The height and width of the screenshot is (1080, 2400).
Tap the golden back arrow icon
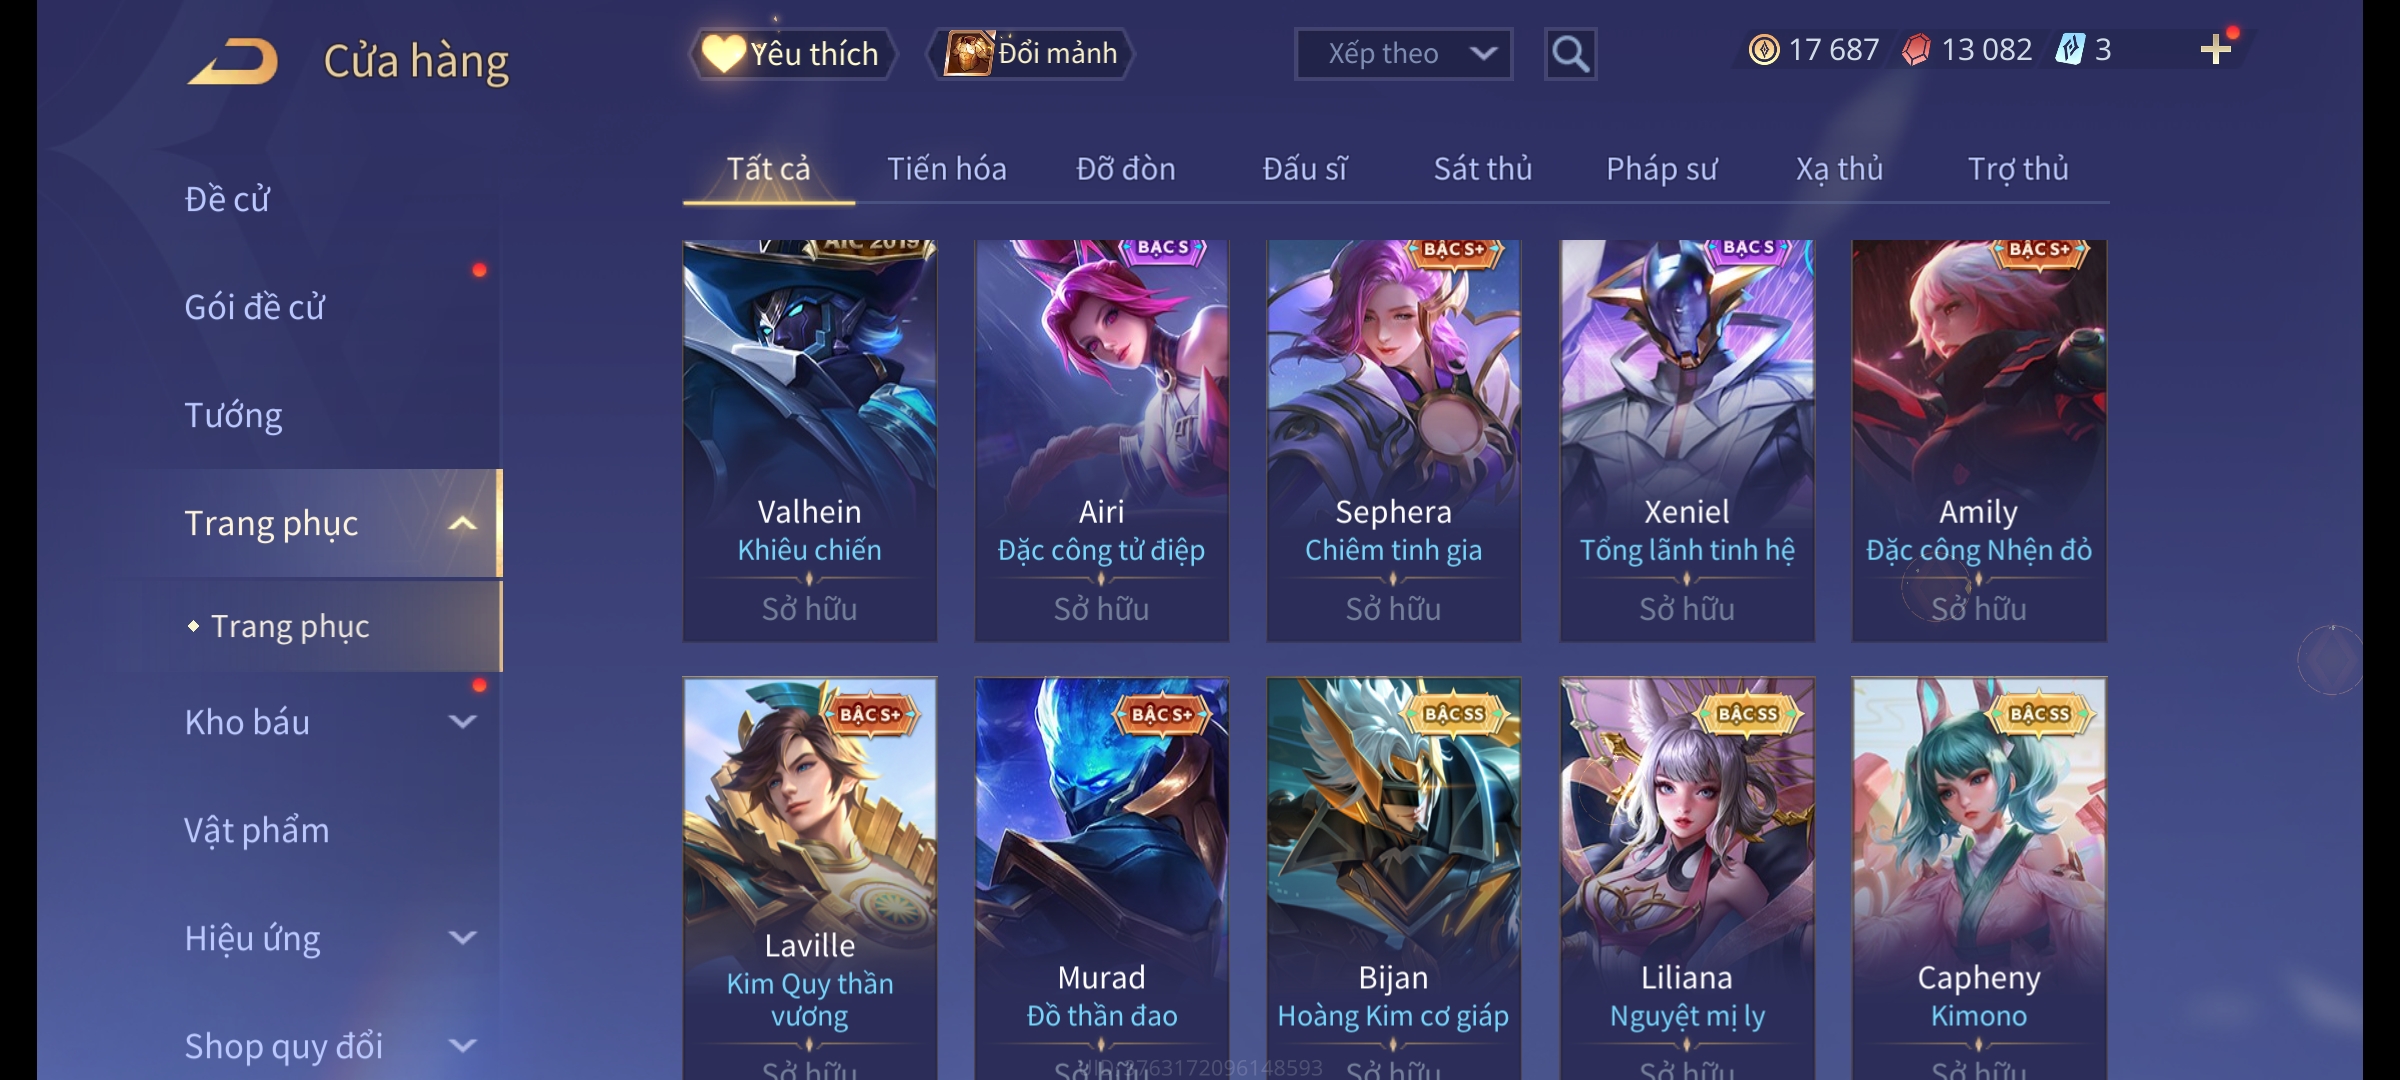(x=232, y=61)
